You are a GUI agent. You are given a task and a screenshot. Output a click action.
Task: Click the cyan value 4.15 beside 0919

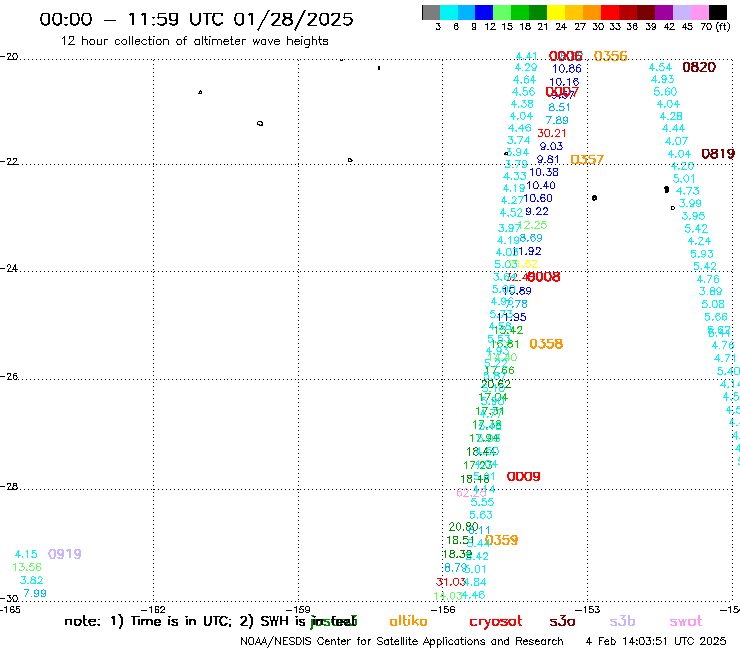(x=26, y=554)
